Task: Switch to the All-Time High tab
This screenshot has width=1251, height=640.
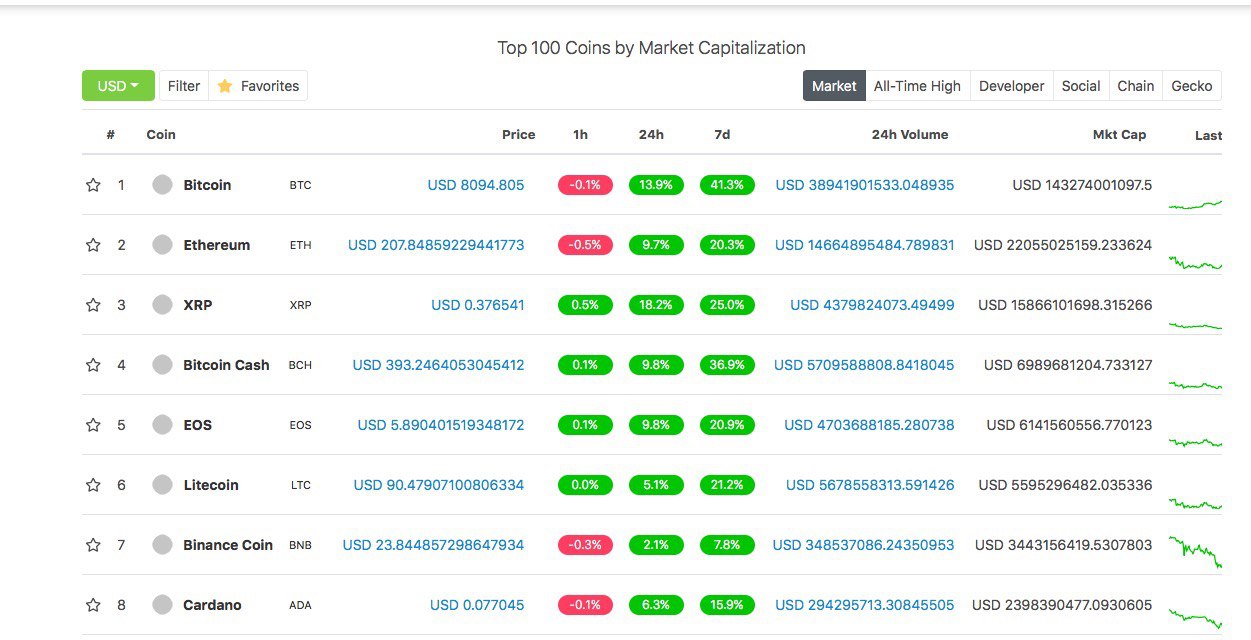Action: (x=917, y=86)
